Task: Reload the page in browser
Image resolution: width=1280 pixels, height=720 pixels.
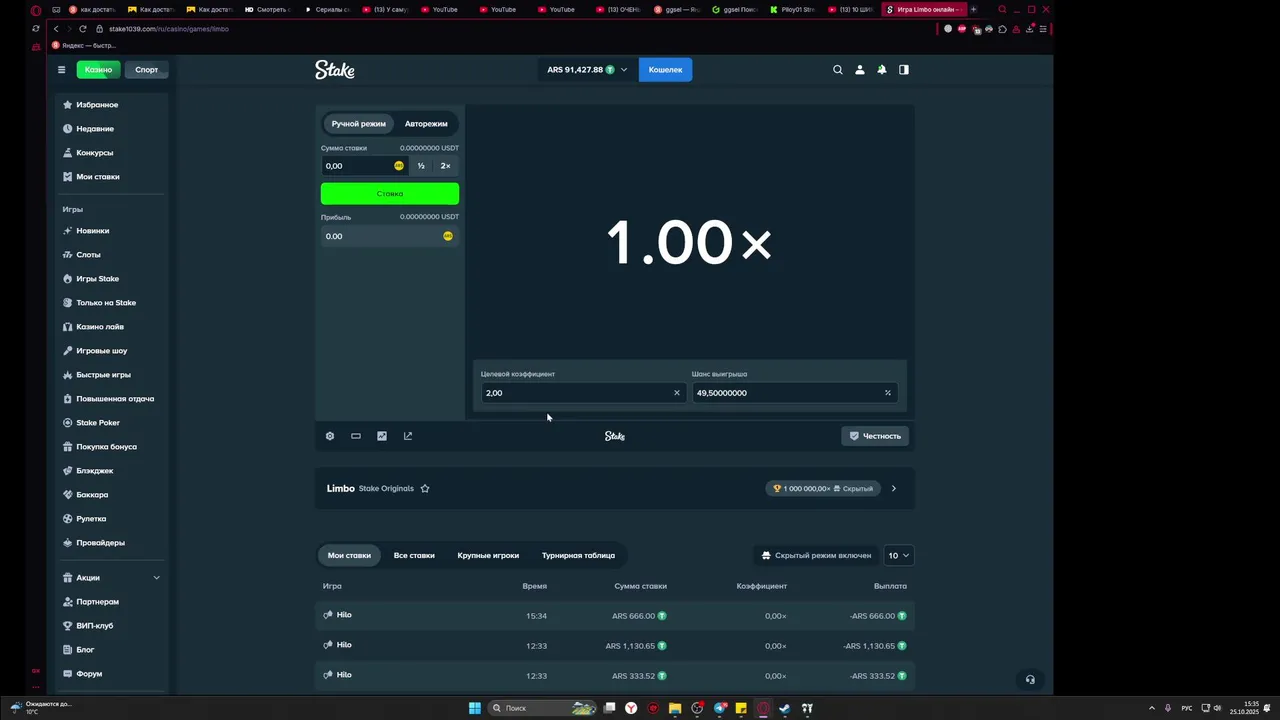Action: coord(82,29)
